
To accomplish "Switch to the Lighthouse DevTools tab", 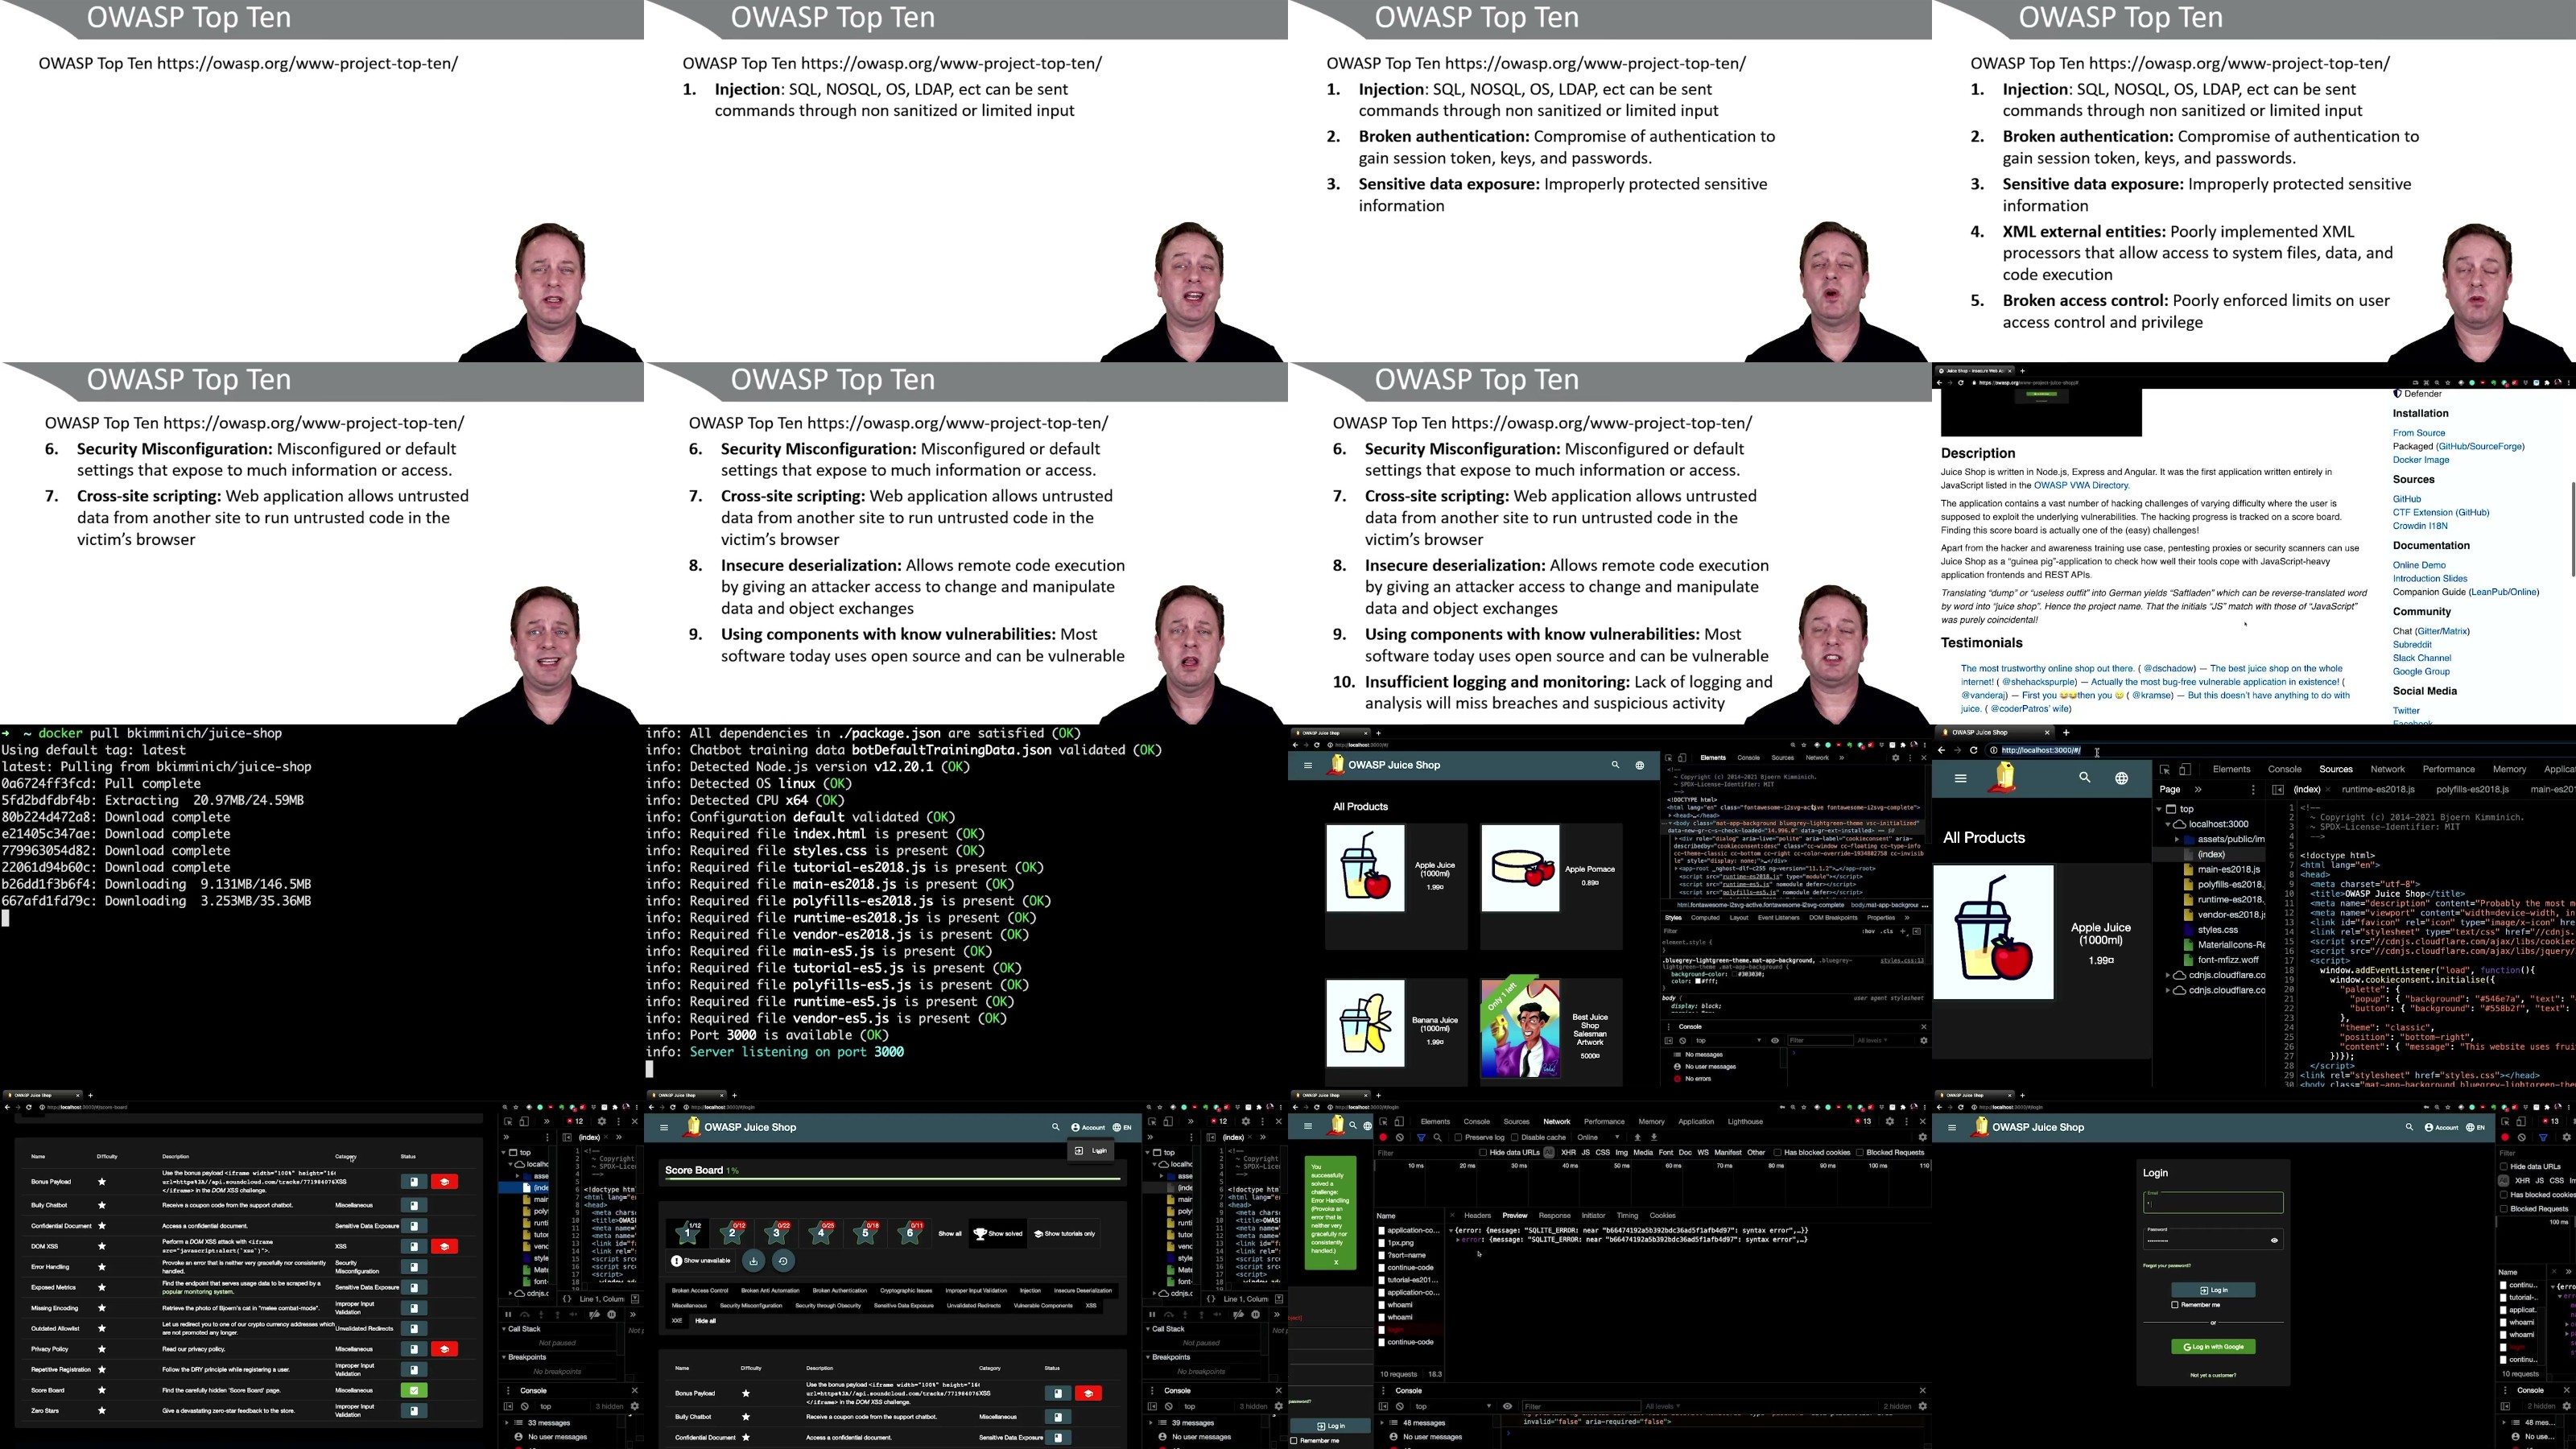I will click(x=1745, y=1121).
